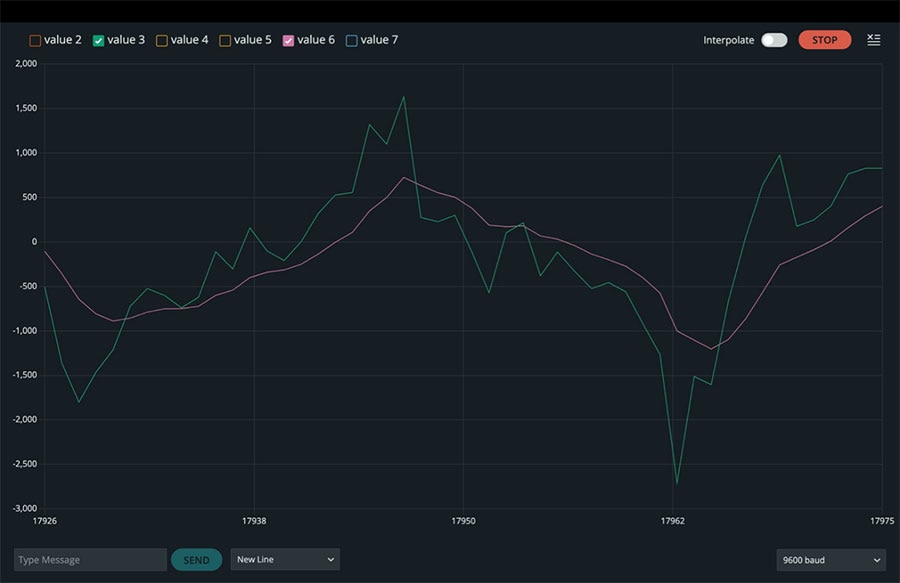Screen dimensions: 900x583
Task: Click the deepest dip of green line
Action: point(677,484)
